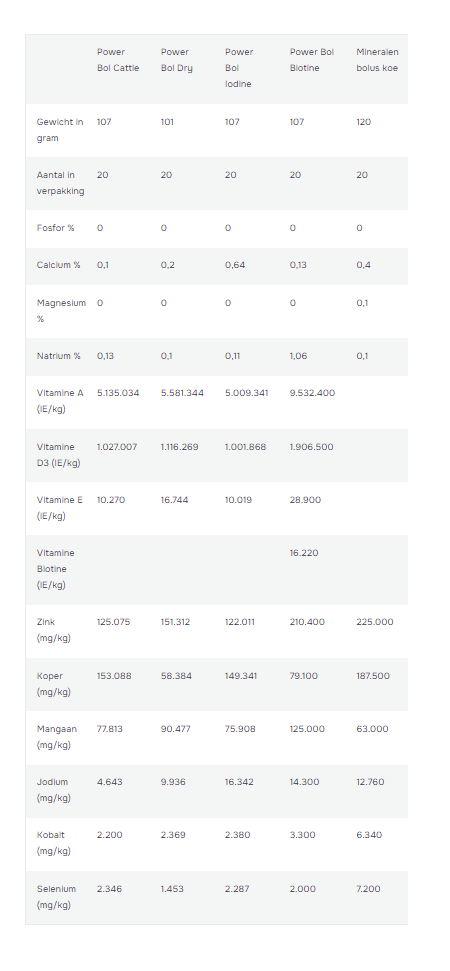The width and height of the screenshot is (450, 971).
Task: Select the Gewicht in gram row label
Action: click(59, 130)
